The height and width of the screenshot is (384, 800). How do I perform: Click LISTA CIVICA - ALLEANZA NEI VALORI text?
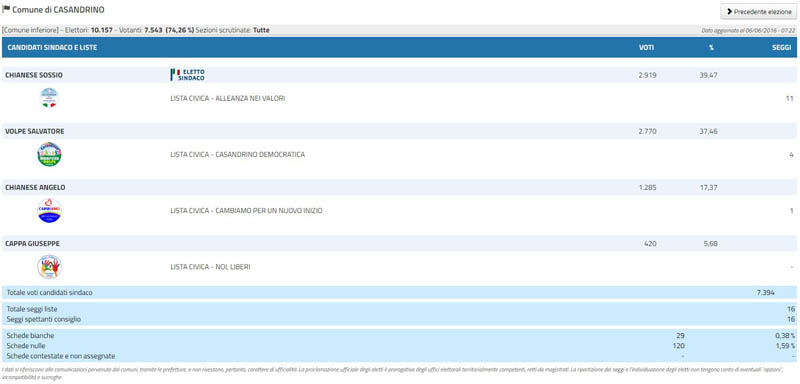[x=228, y=98]
